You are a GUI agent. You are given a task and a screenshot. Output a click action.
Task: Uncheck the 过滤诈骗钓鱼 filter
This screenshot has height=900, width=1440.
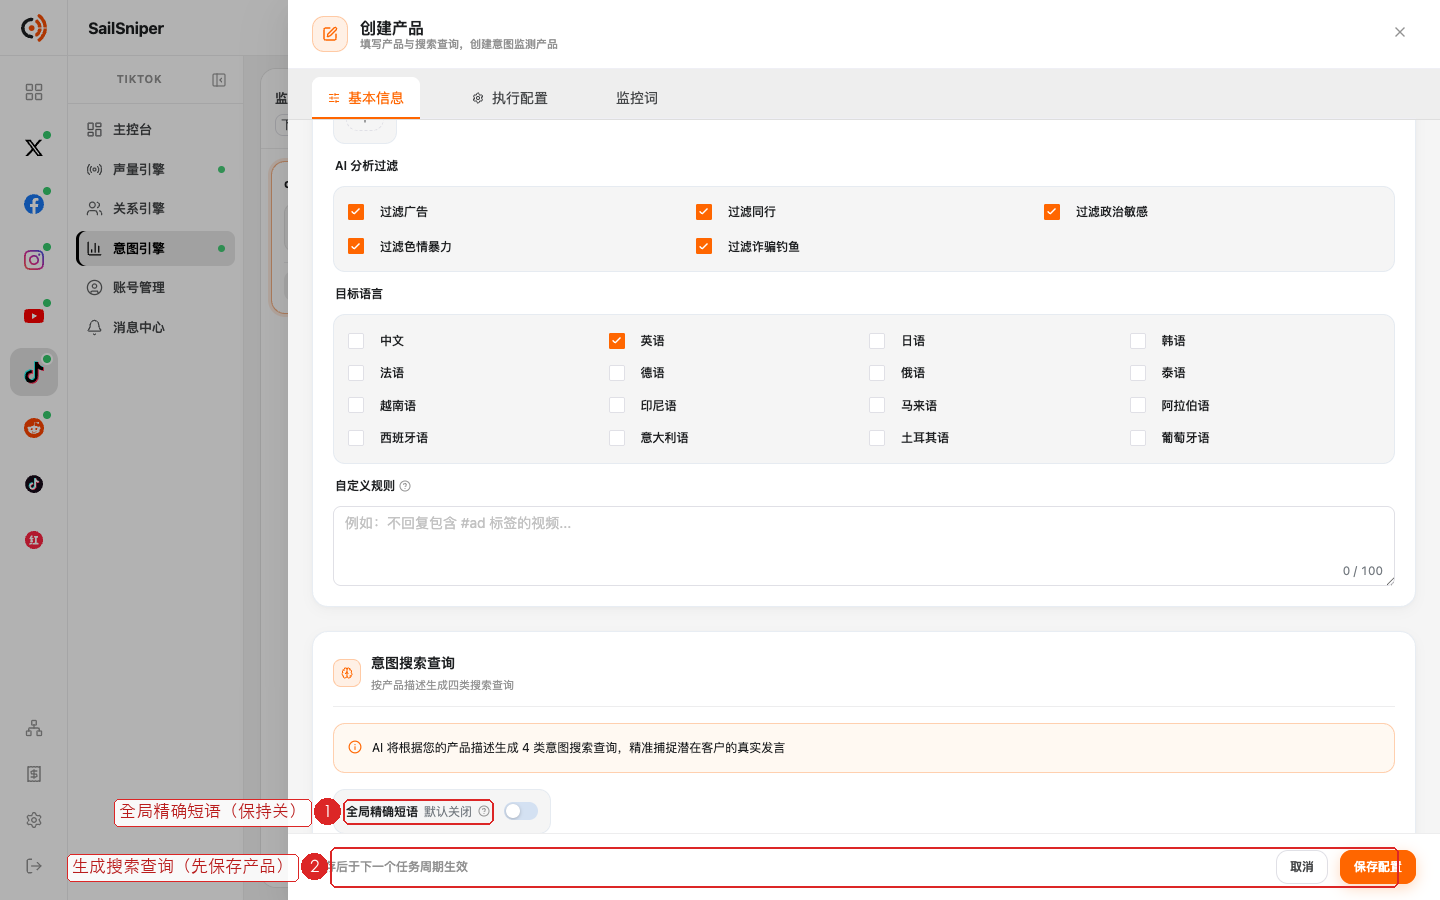coord(704,246)
